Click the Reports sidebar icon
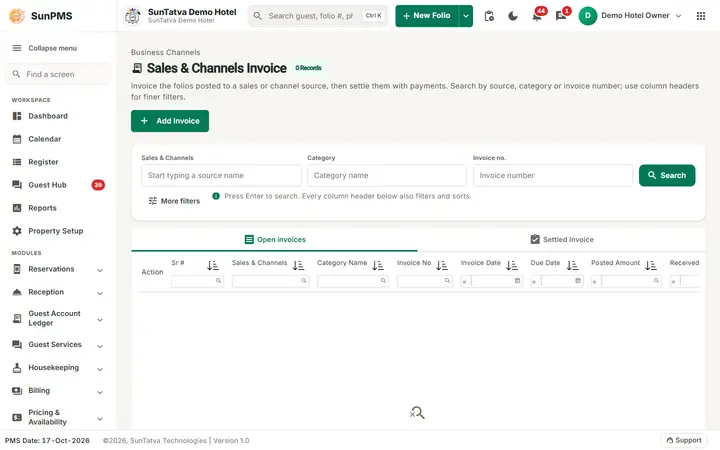720x450 pixels. point(17,208)
